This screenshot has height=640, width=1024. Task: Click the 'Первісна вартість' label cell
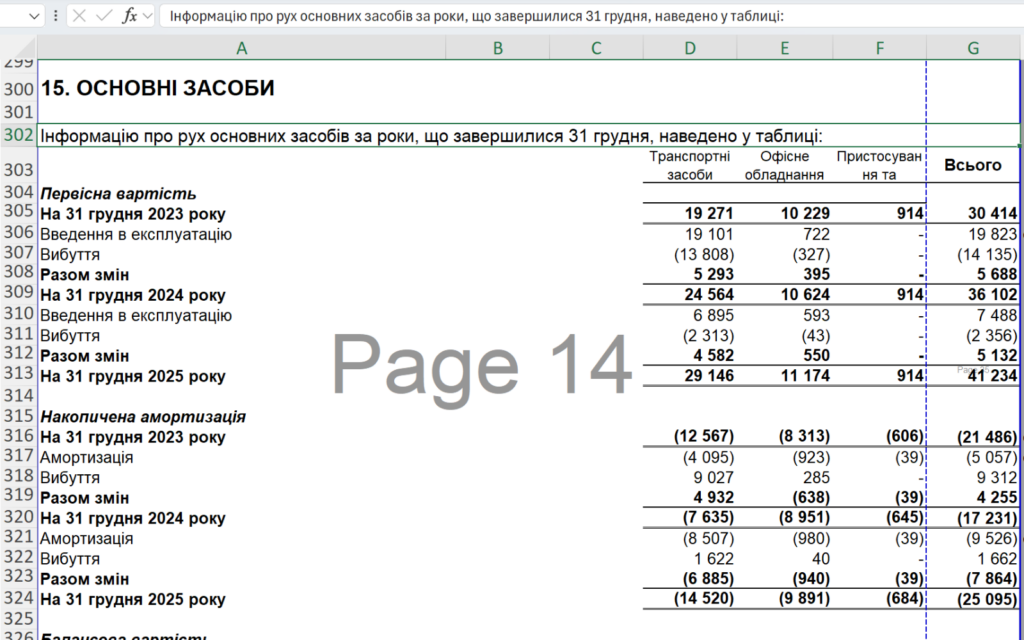tap(118, 194)
